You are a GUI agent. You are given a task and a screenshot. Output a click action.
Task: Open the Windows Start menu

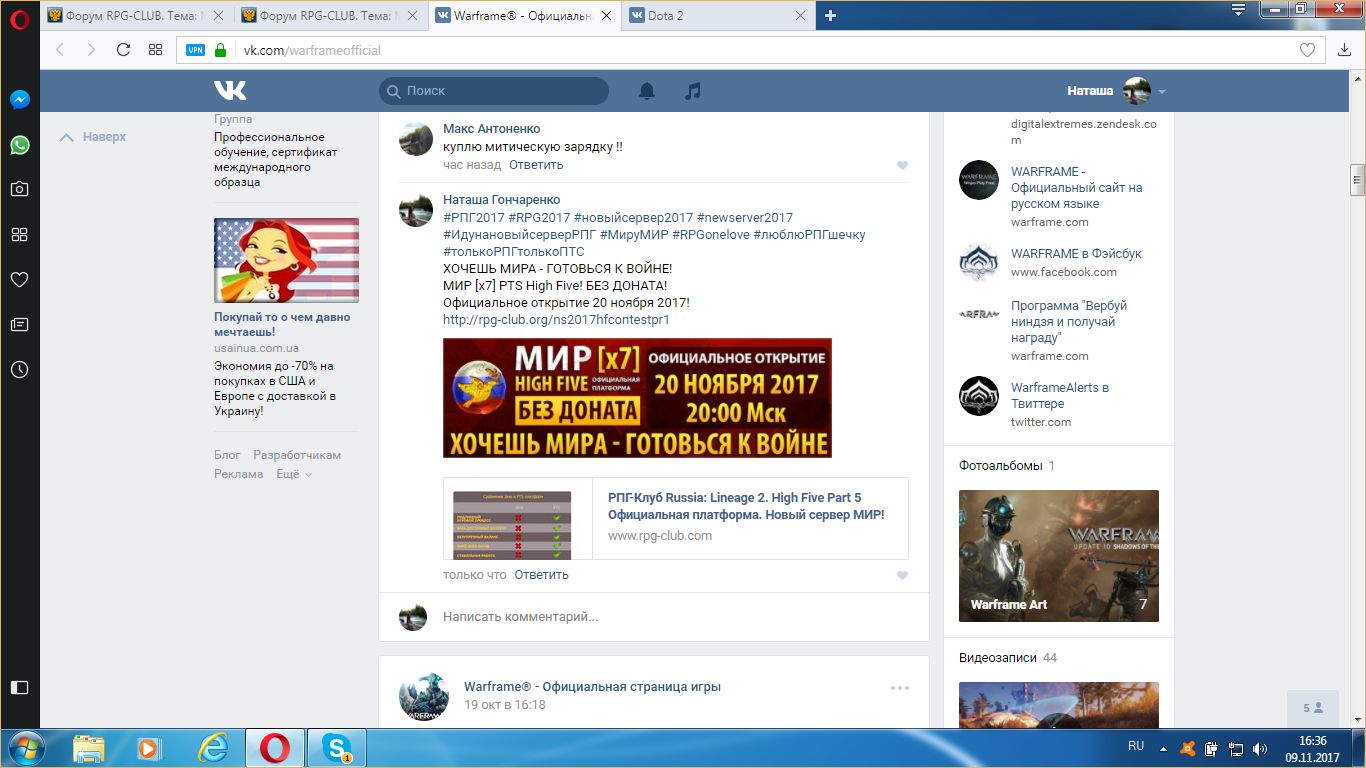pos(24,748)
